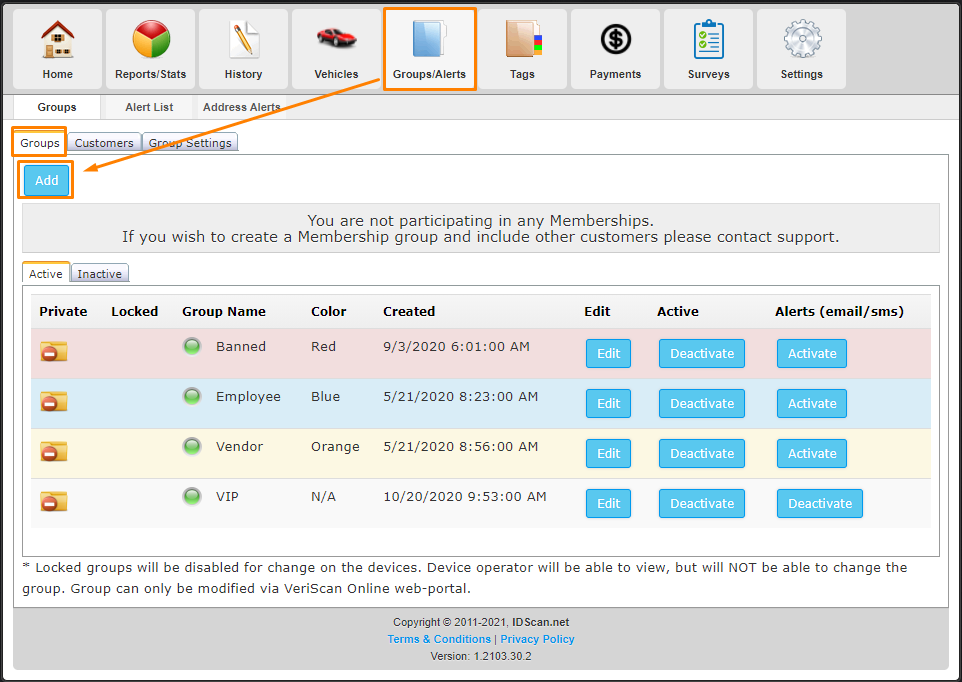The image size is (962, 682).
Task: Click the Private column header
Action: tap(63, 312)
